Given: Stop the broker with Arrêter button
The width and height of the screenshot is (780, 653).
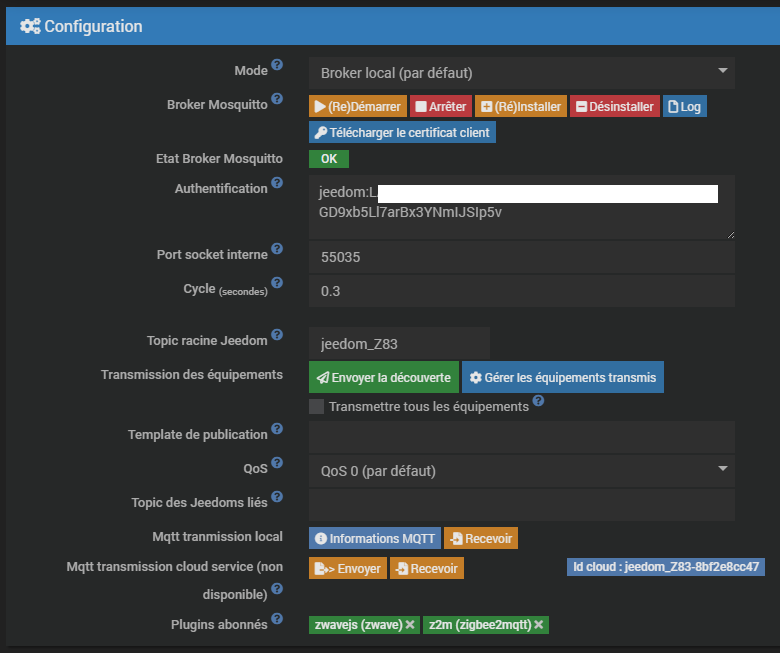Looking at the screenshot, I should click(440, 106).
